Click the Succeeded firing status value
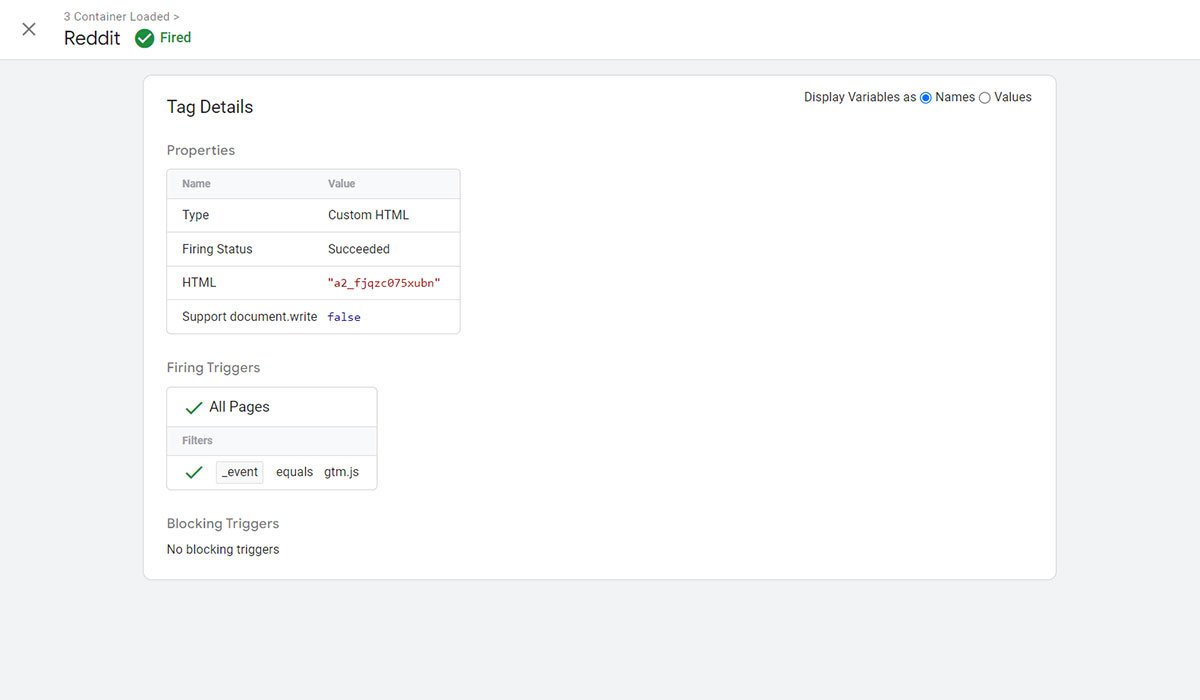1200x700 pixels. (359, 249)
